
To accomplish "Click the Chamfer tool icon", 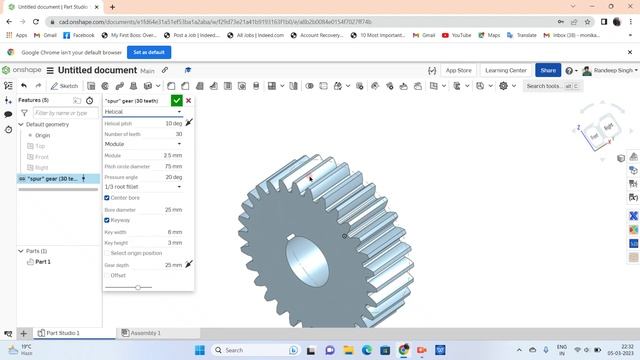I will (x=185, y=86).
